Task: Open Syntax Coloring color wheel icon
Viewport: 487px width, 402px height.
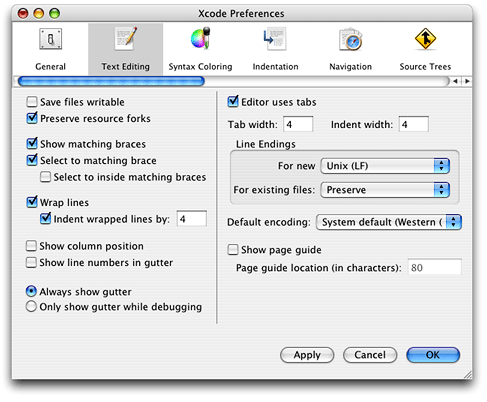Action: pos(200,38)
